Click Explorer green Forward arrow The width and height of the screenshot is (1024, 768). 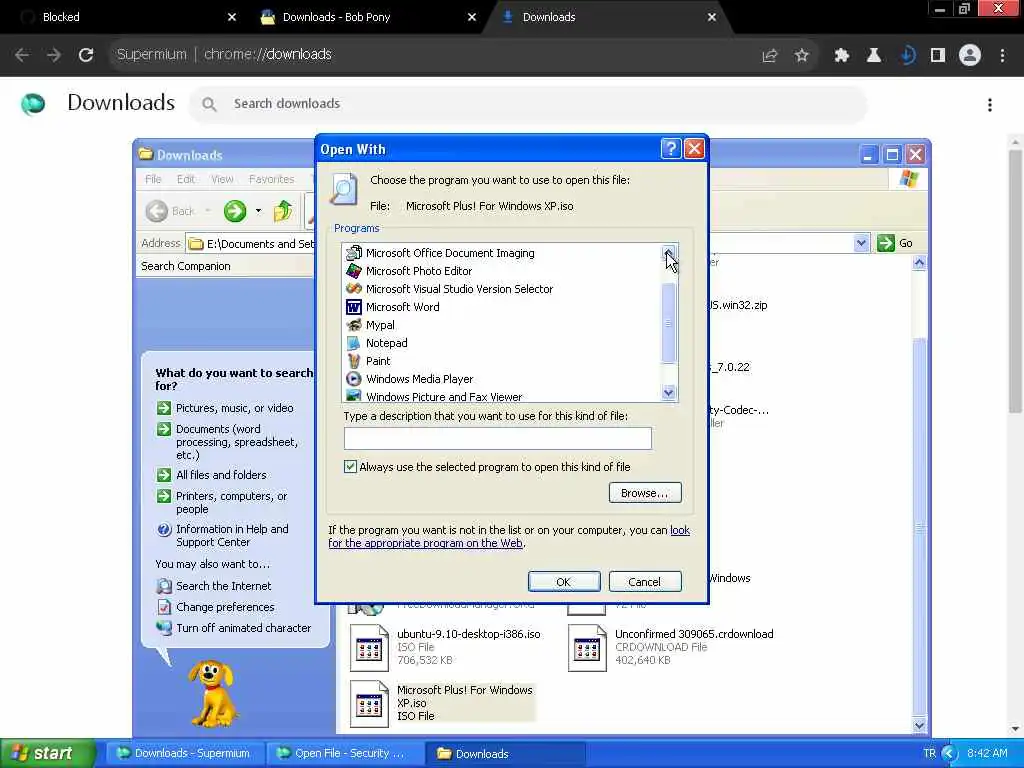pos(235,211)
